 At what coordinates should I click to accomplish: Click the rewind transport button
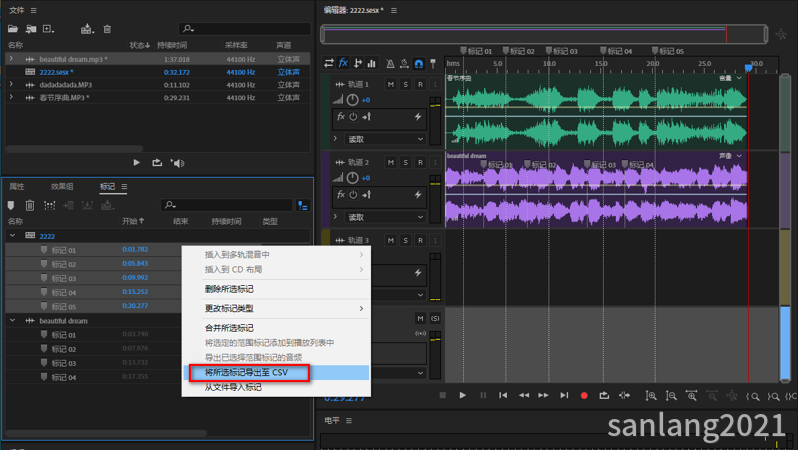[x=524, y=396]
